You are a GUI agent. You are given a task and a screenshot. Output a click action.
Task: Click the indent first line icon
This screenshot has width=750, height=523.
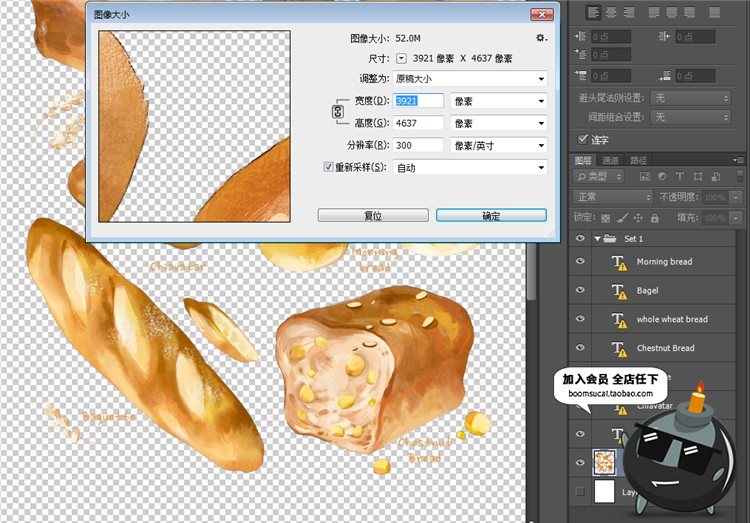[x=580, y=54]
